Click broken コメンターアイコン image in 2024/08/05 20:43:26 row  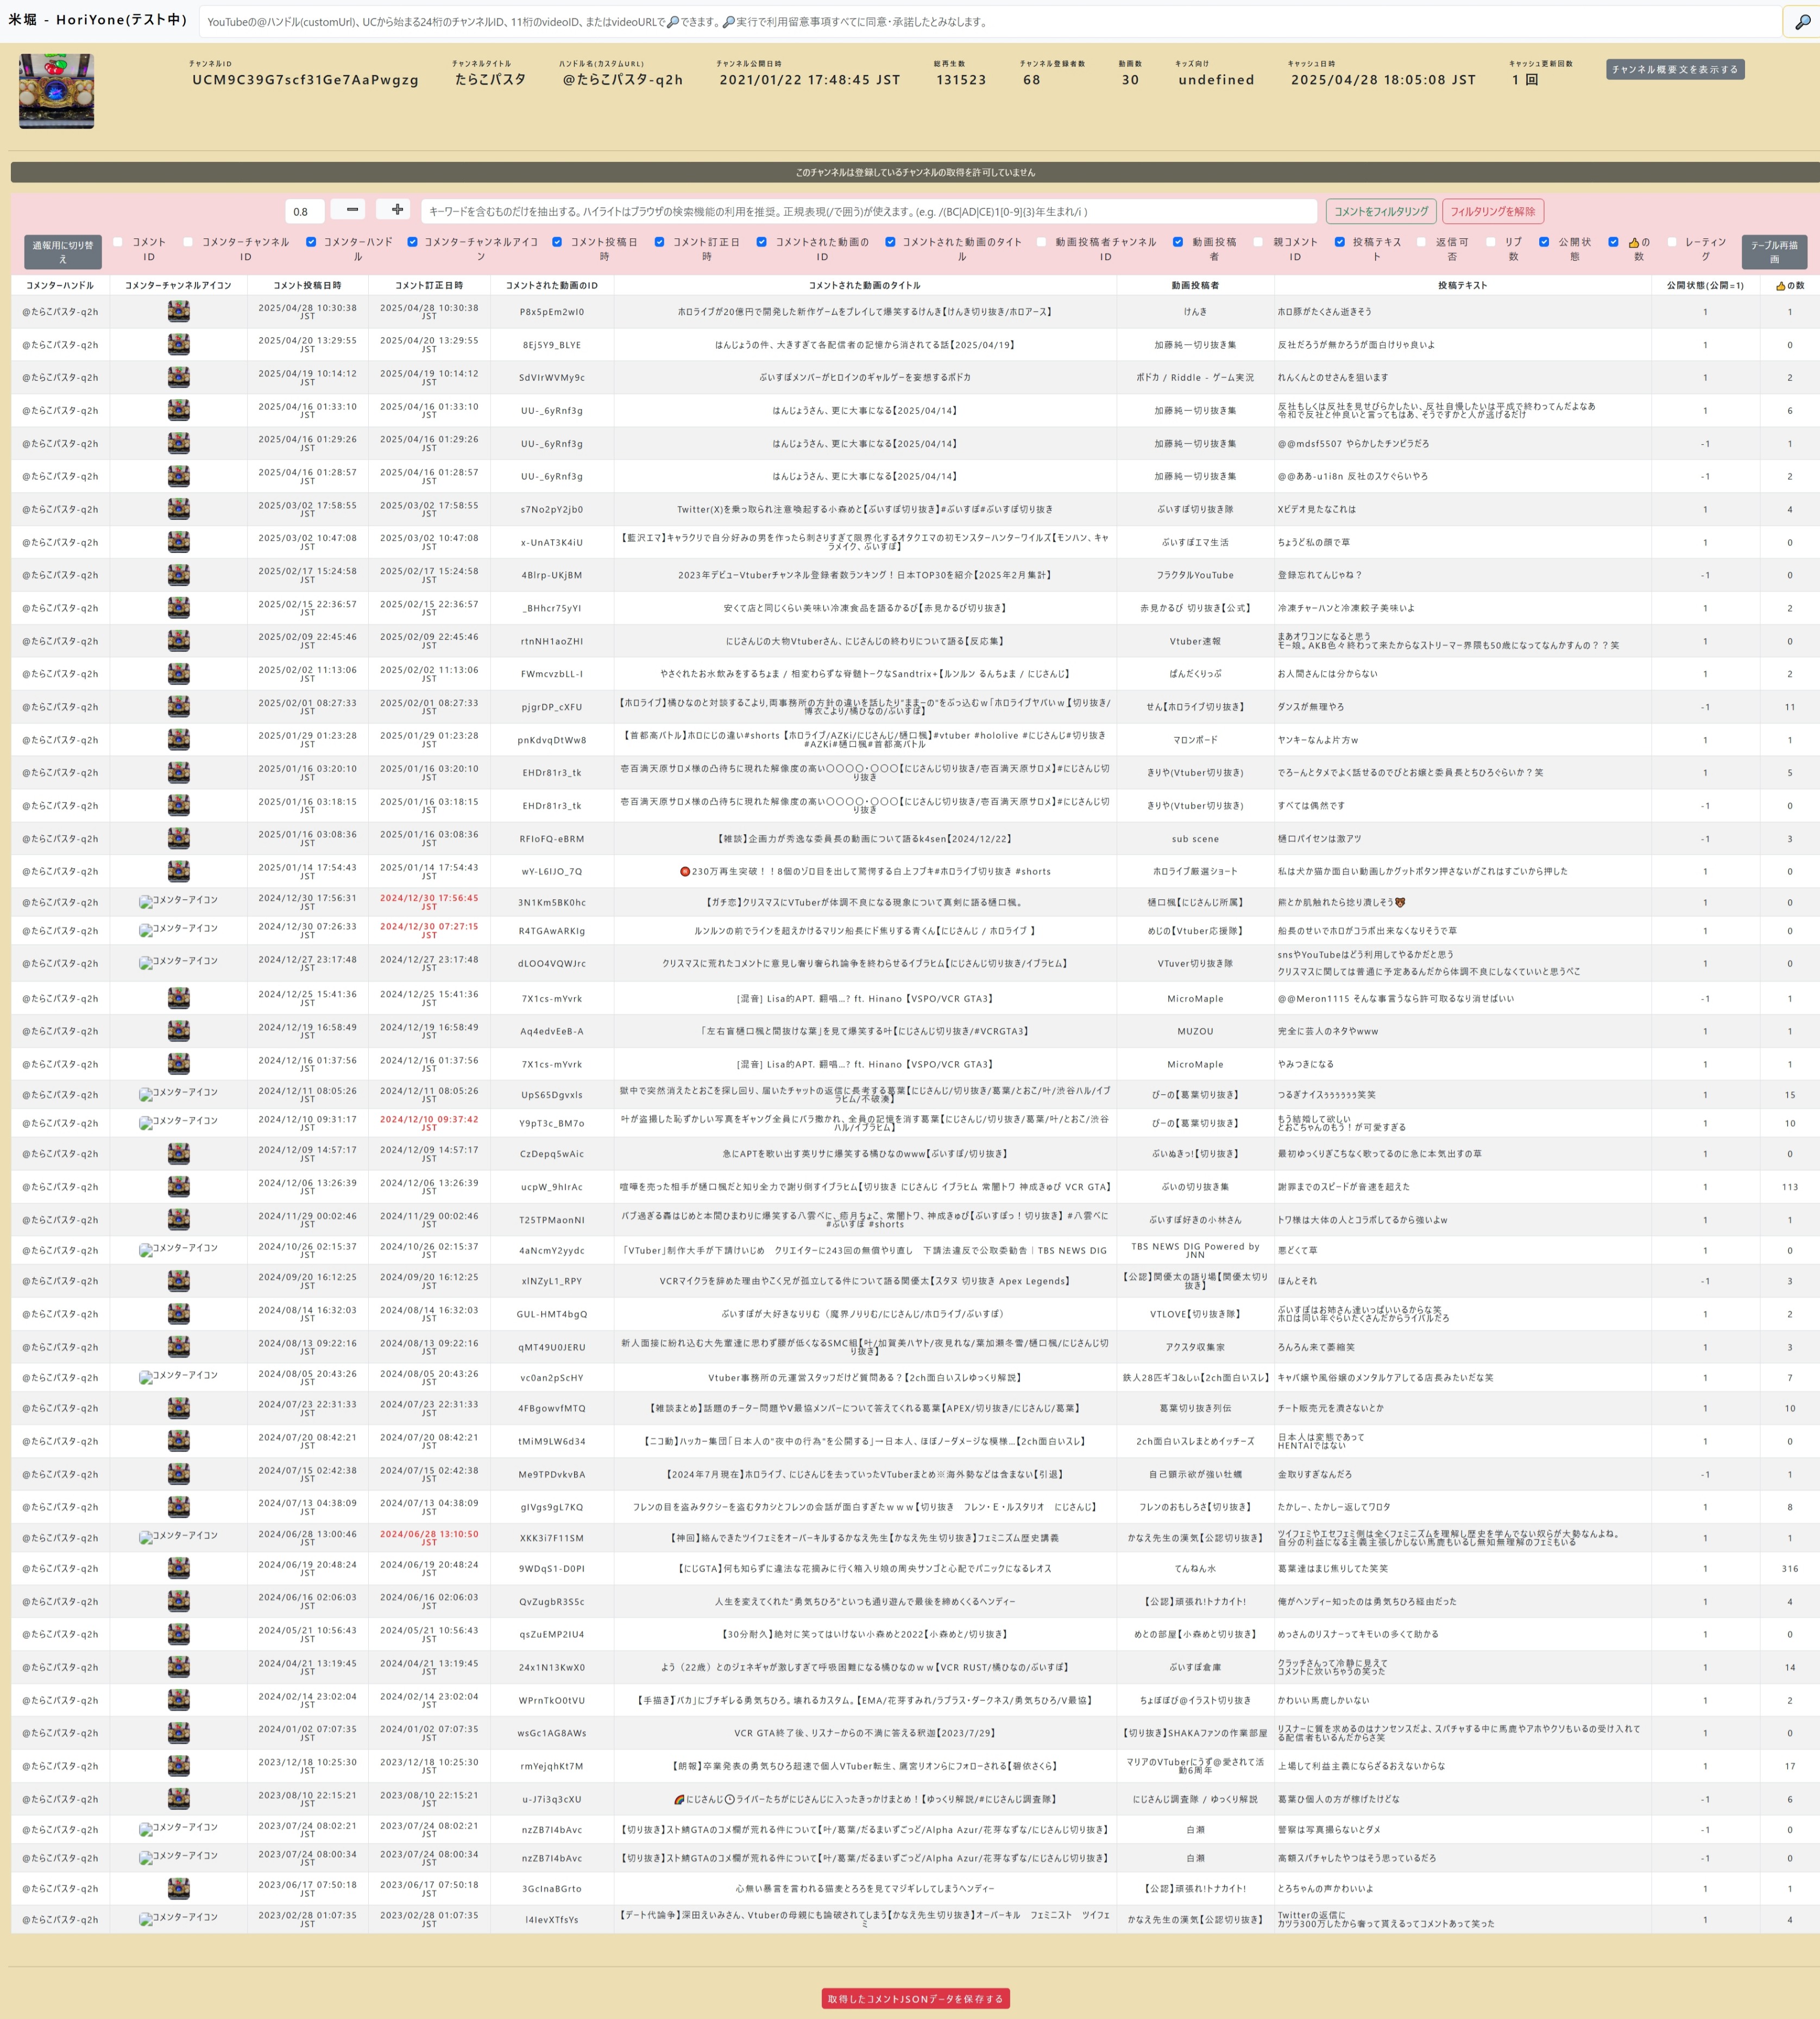point(179,1377)
